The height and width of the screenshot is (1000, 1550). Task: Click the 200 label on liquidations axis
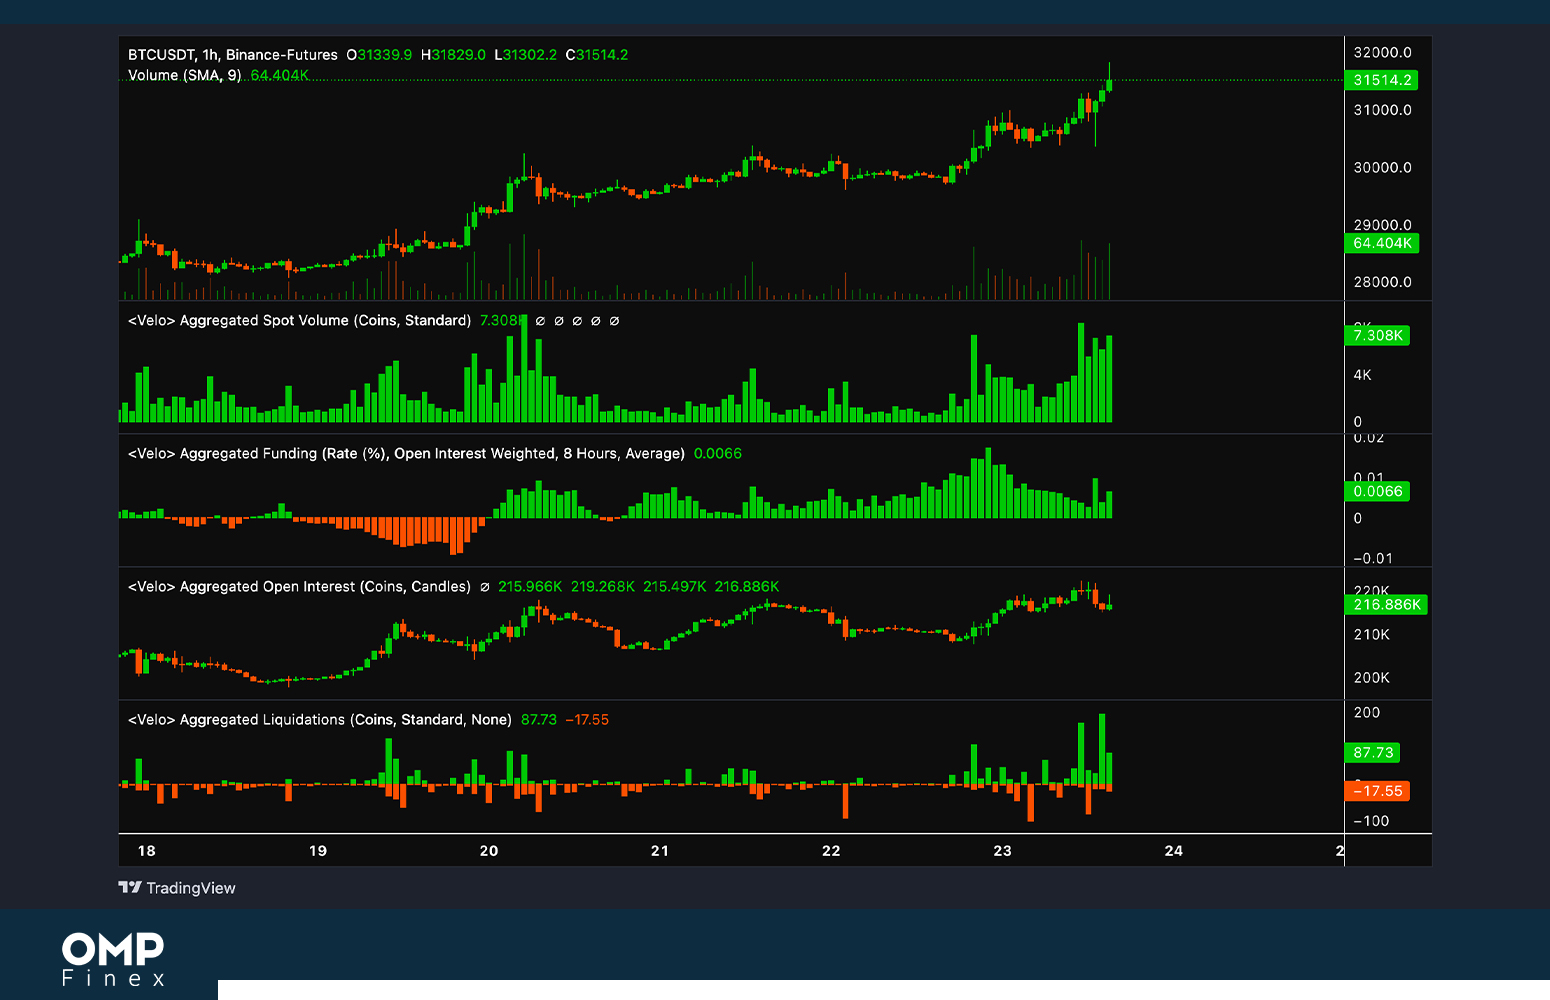click(x=1366, y=712)
